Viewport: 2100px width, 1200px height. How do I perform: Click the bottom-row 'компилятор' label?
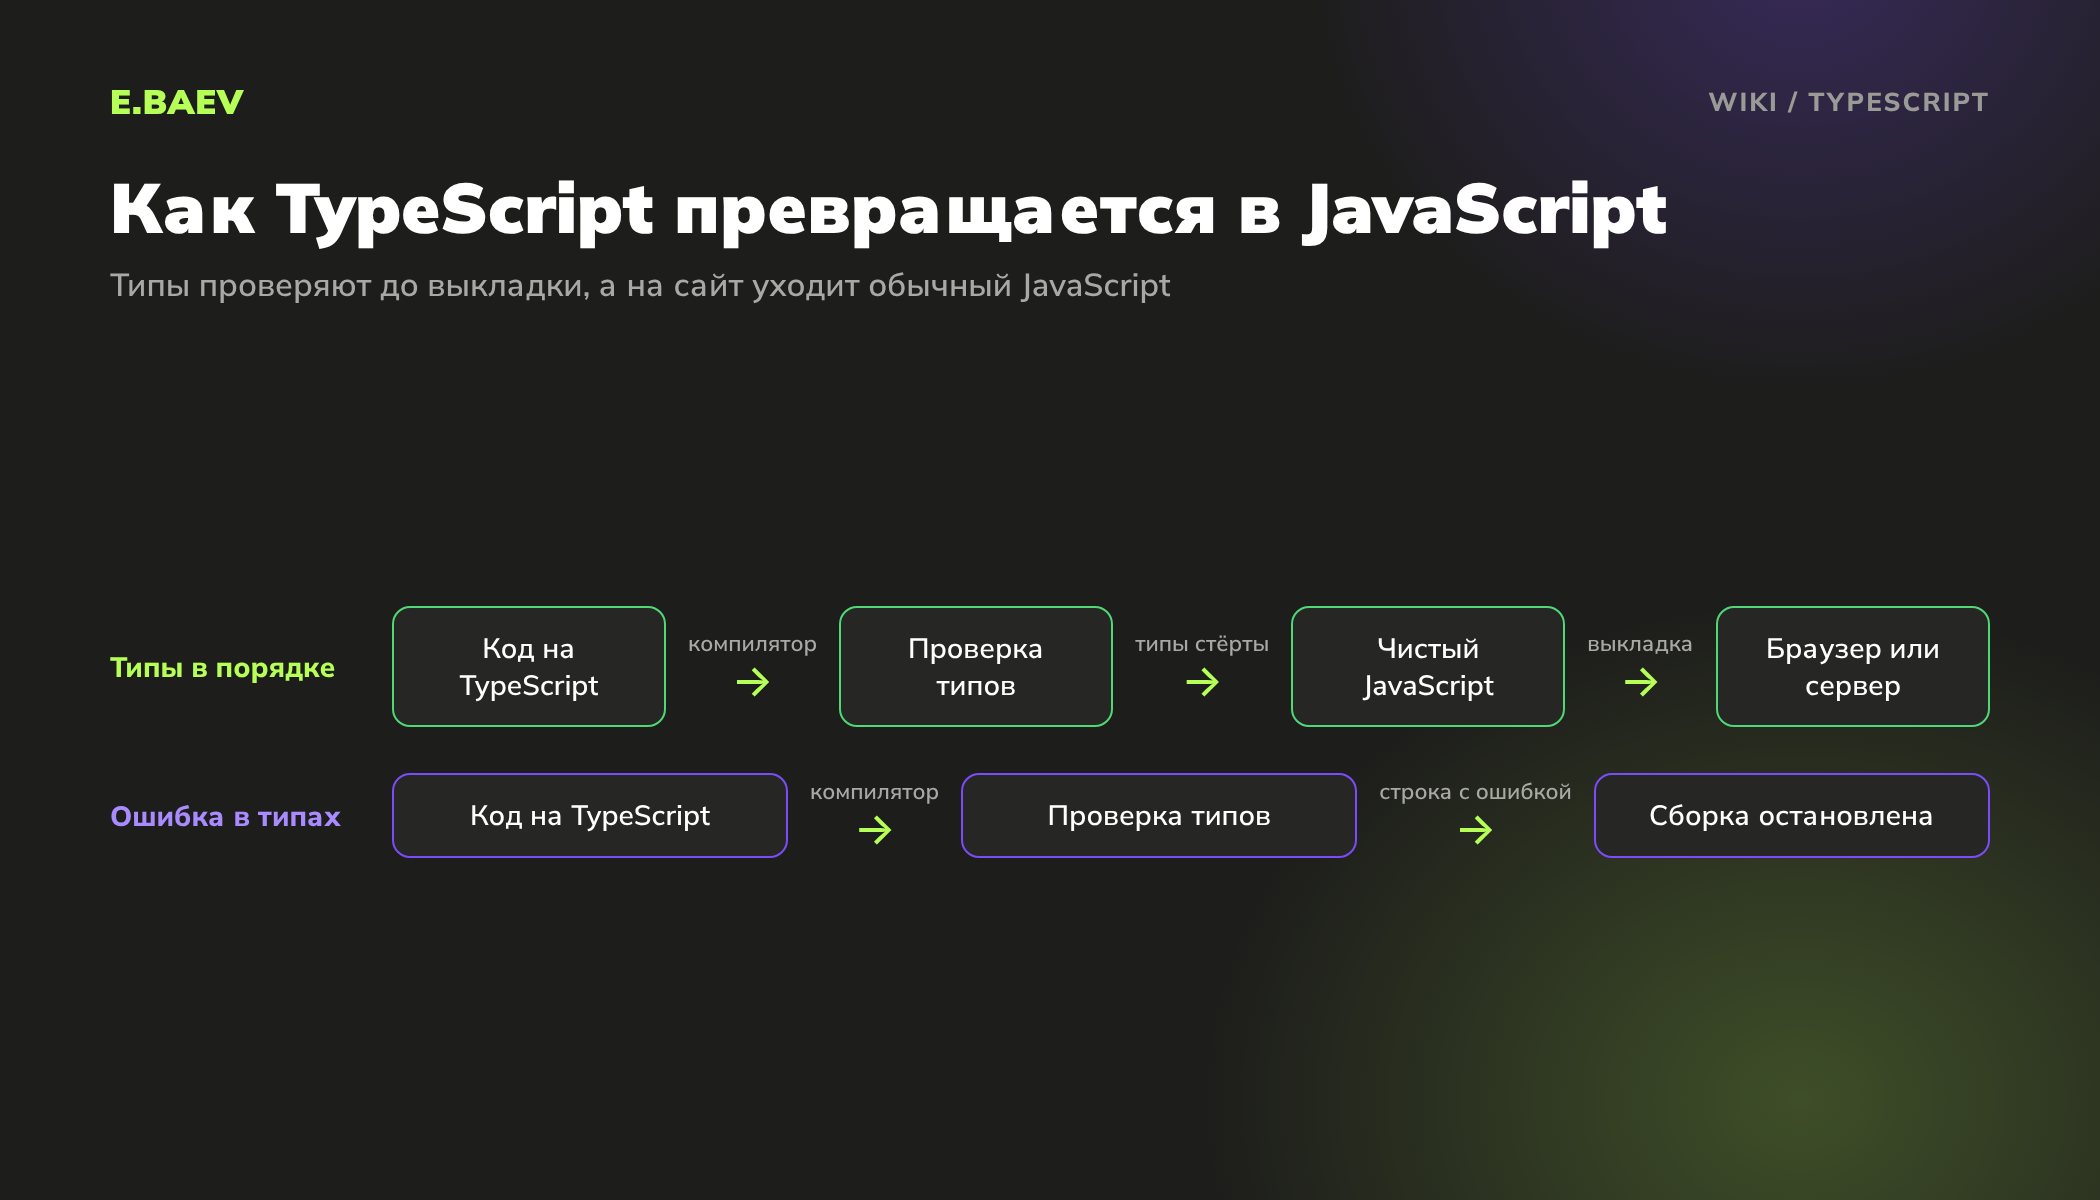click(x=875, y=792)
